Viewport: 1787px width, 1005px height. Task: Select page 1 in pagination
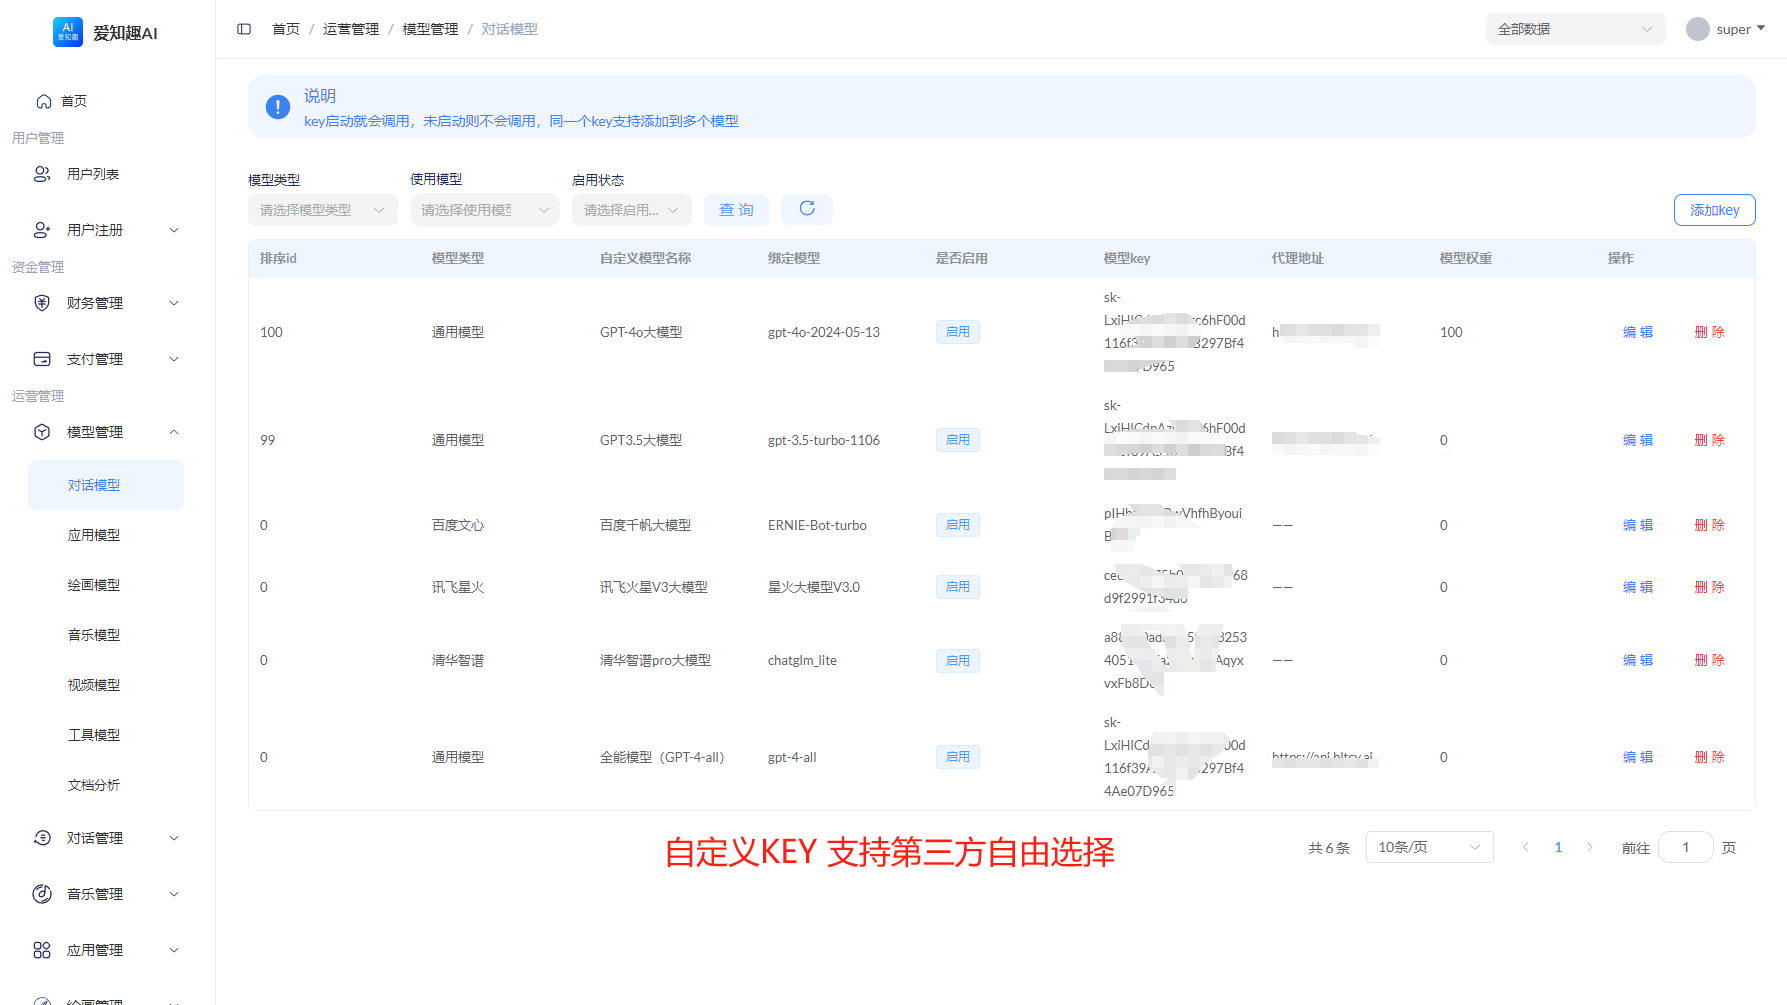coord(1558,847)
